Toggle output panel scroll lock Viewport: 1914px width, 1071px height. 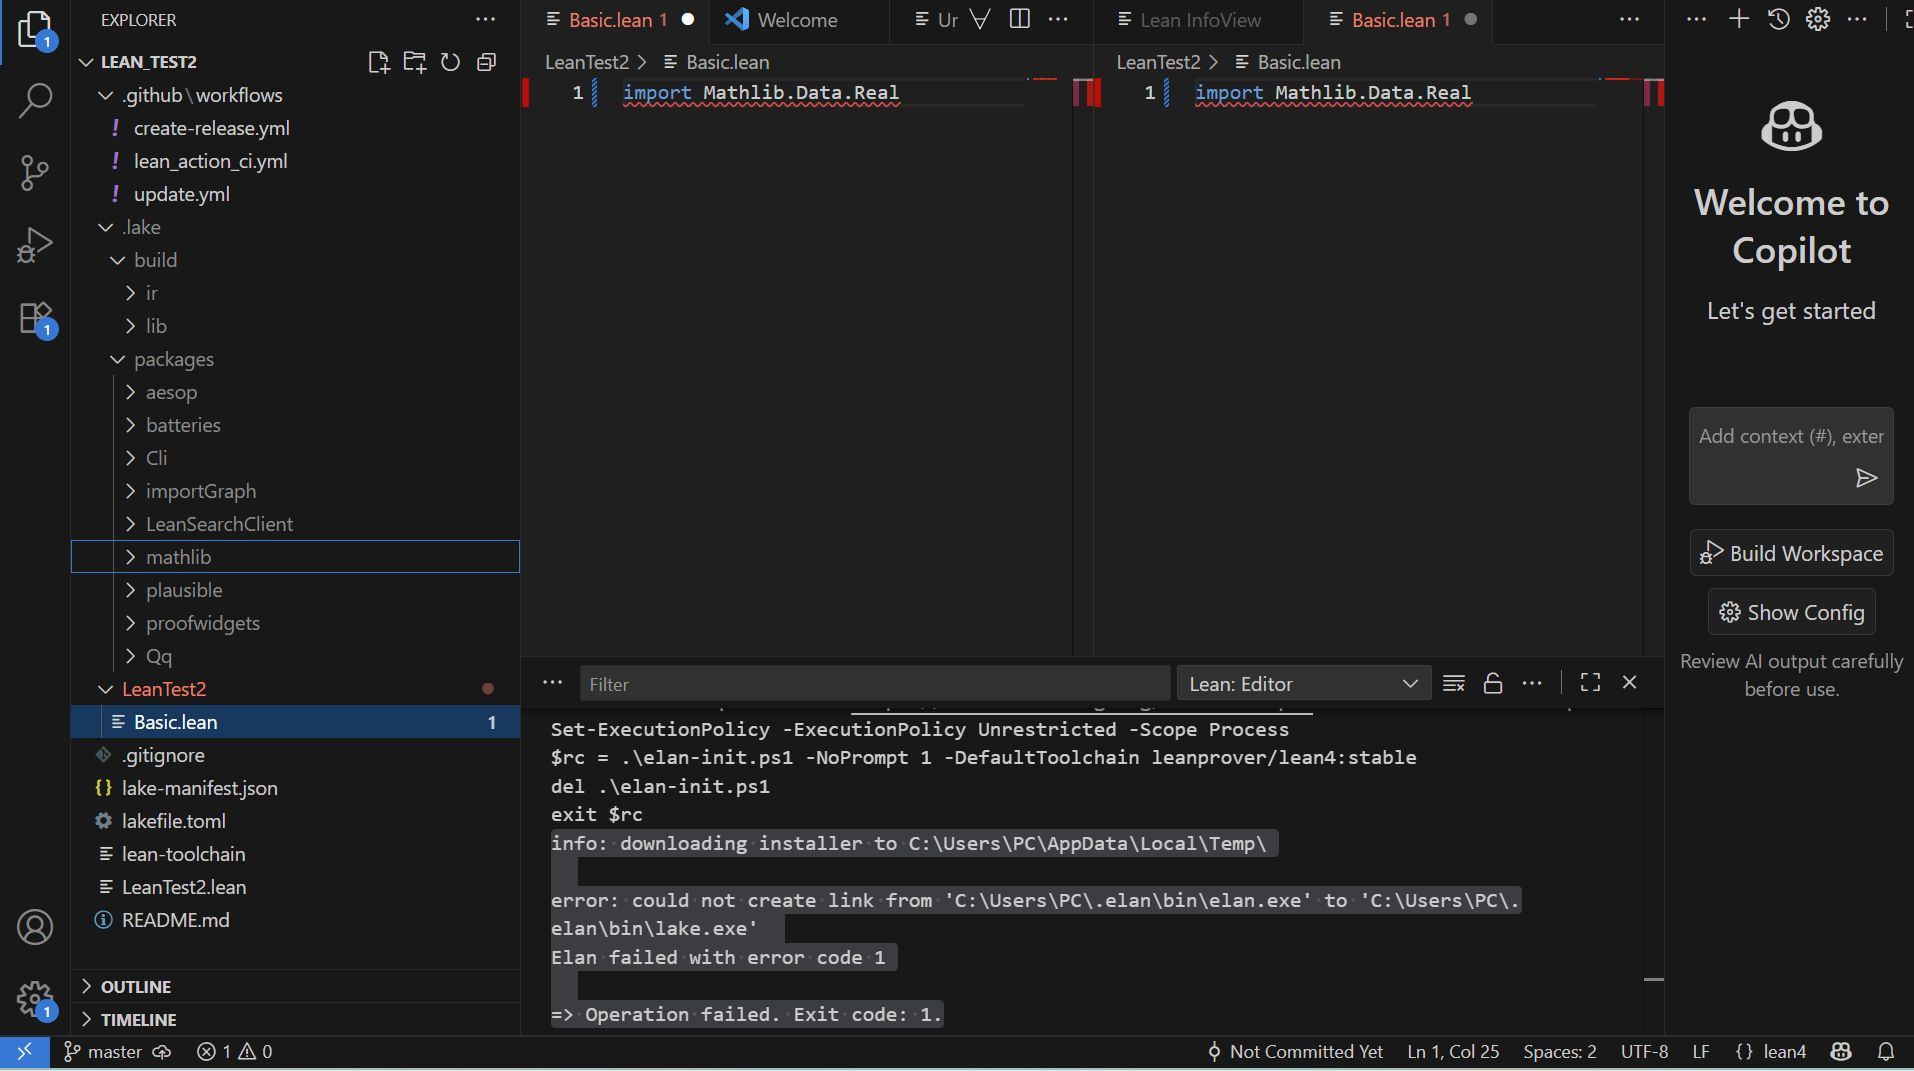click(1492, 683)
